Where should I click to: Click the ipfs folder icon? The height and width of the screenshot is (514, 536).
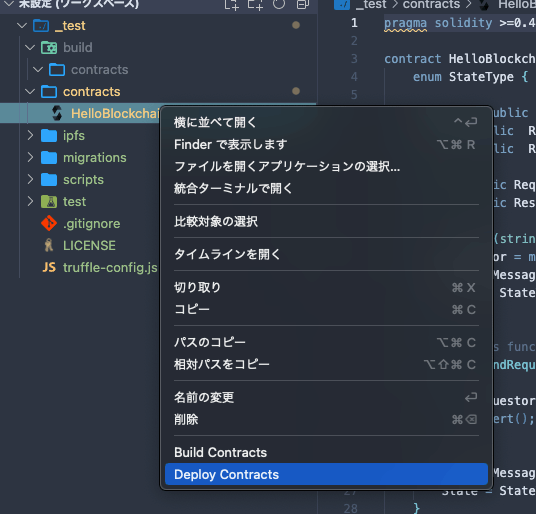point(49,135)
